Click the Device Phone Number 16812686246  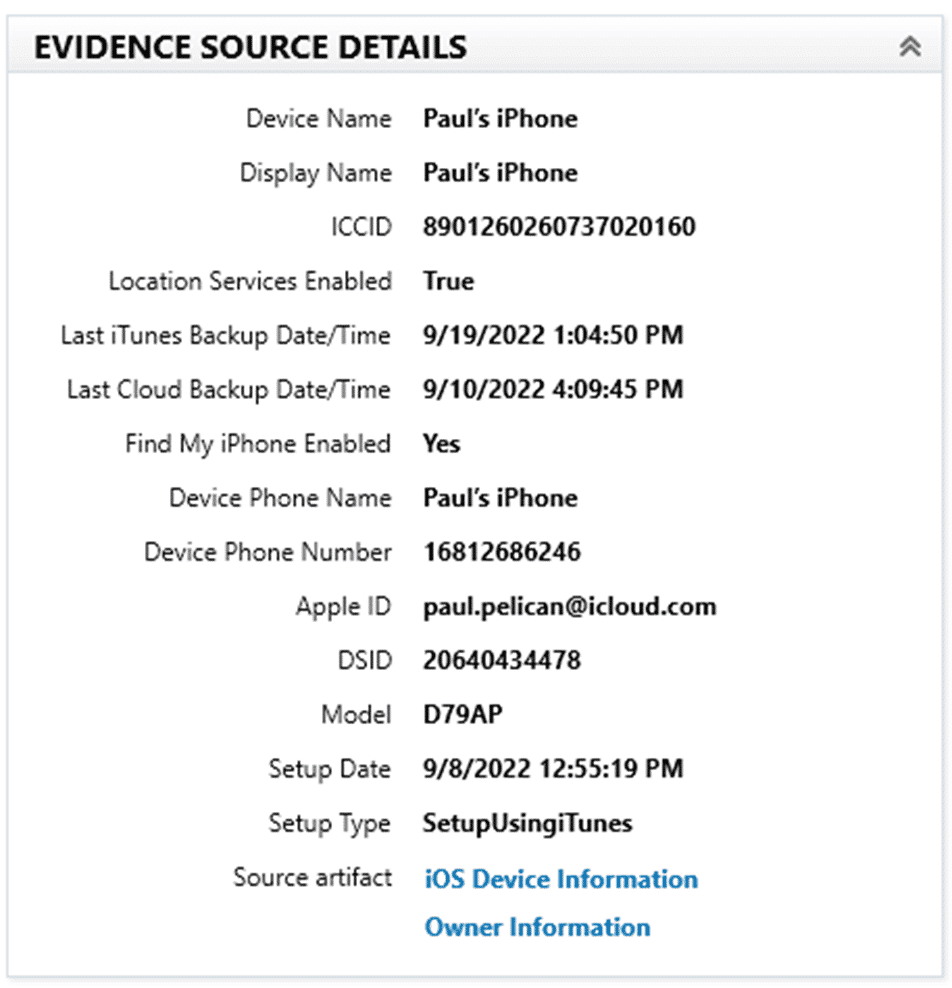[x=502, y=553]
